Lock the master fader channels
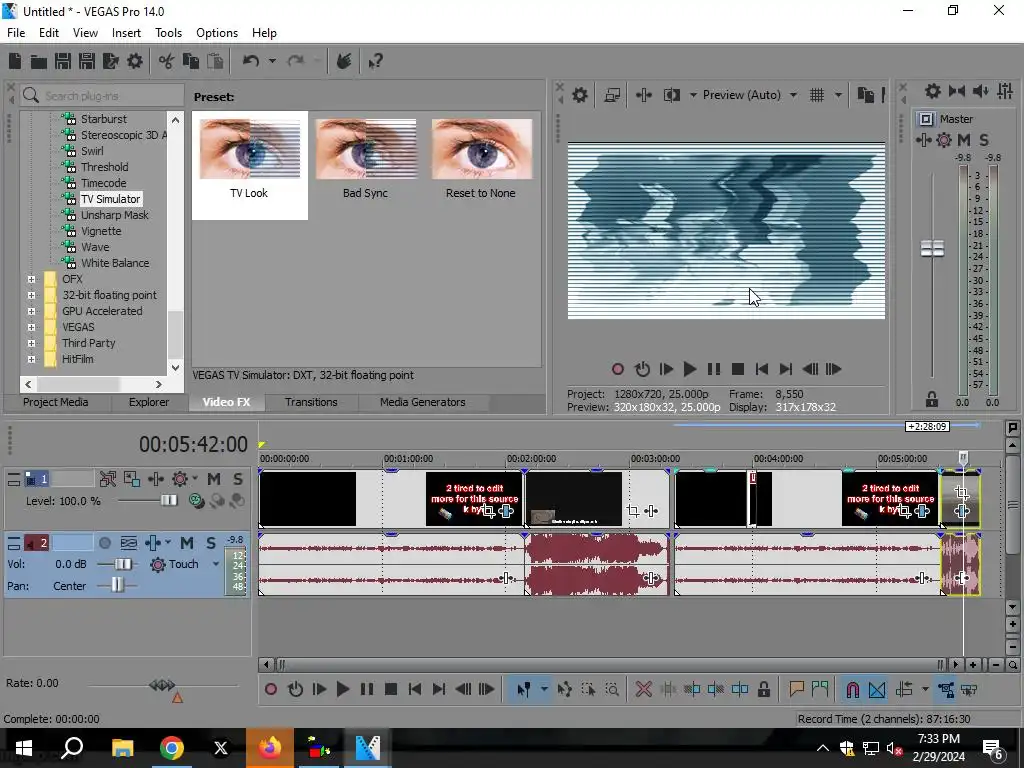Viewport: 1024px width, 768px height. (x=932, y=399)
